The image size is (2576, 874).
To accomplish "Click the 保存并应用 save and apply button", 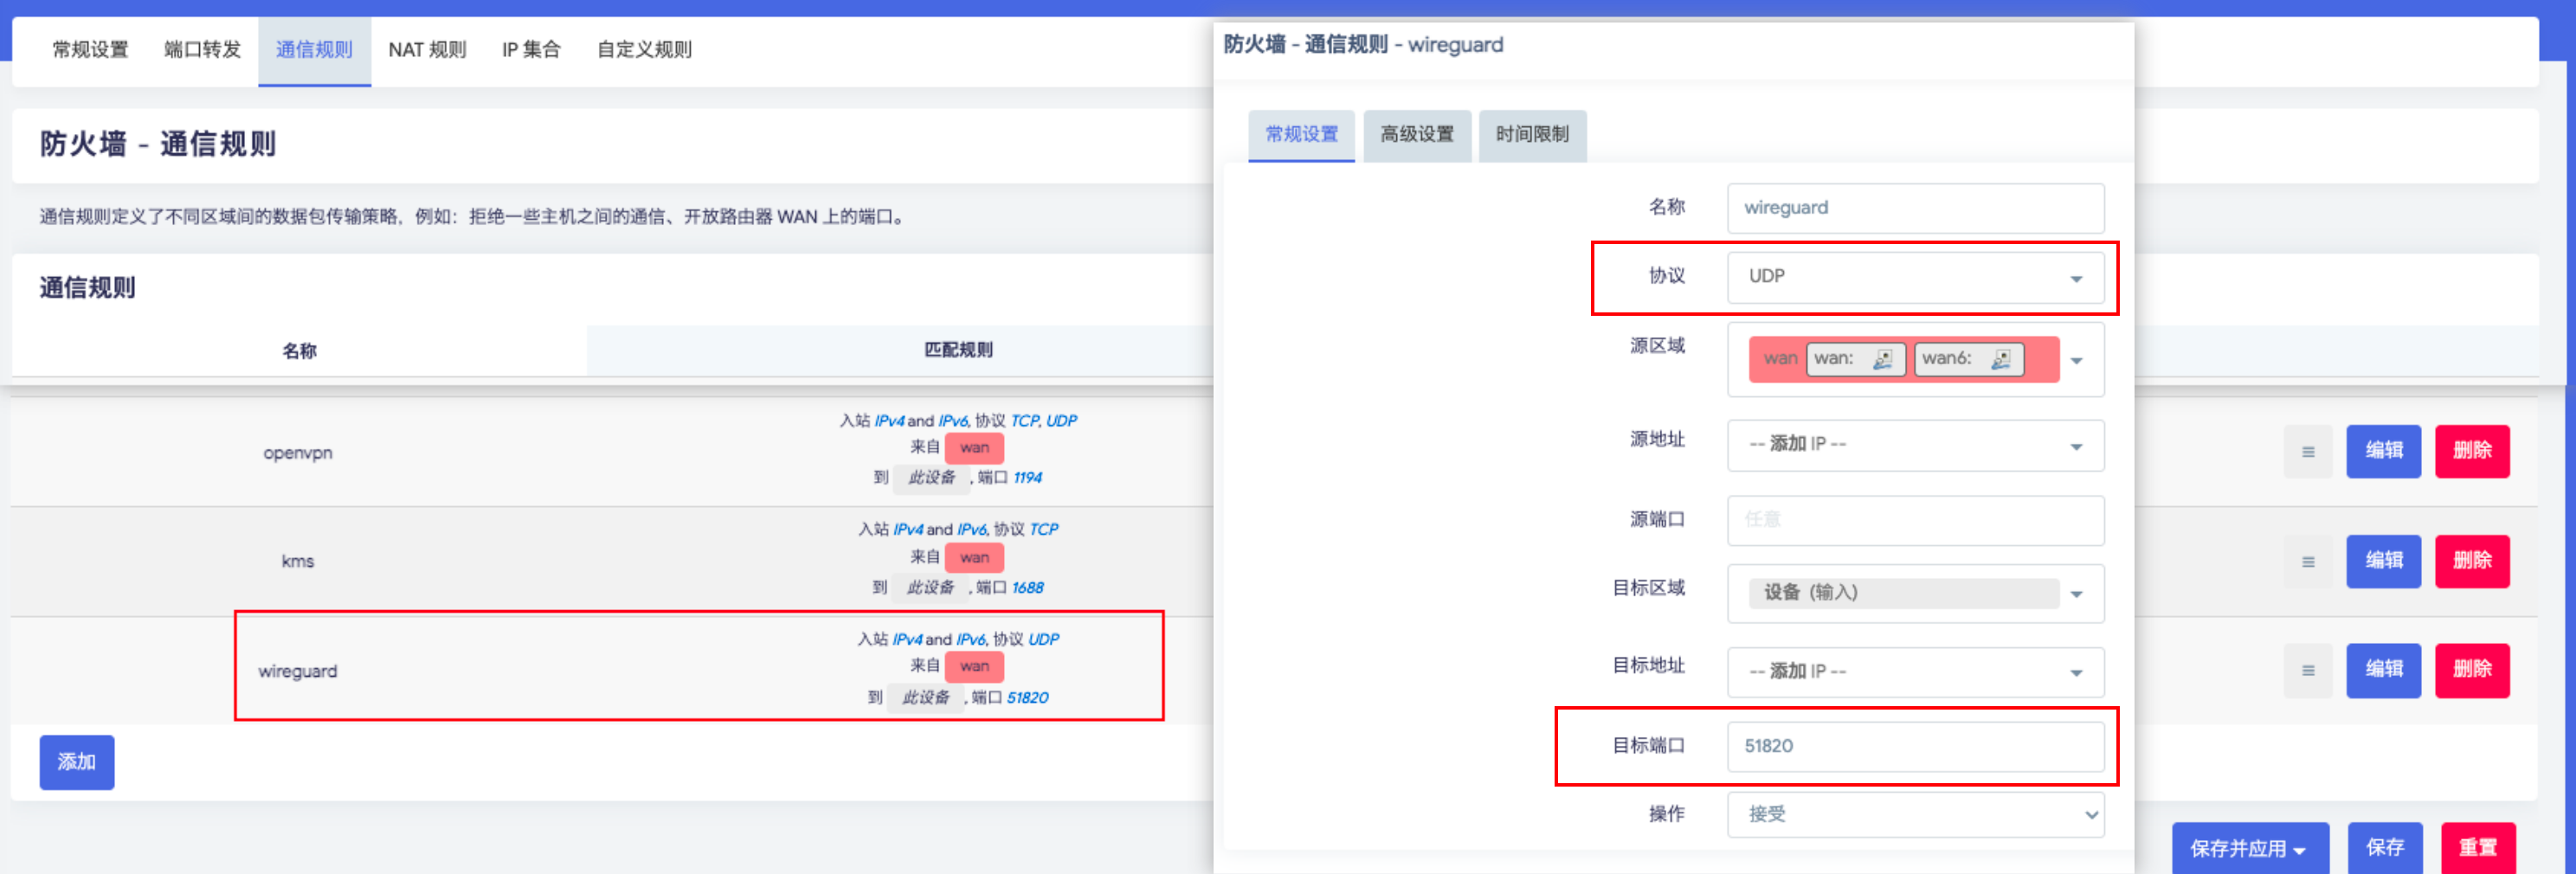I will click(2248, 848).
